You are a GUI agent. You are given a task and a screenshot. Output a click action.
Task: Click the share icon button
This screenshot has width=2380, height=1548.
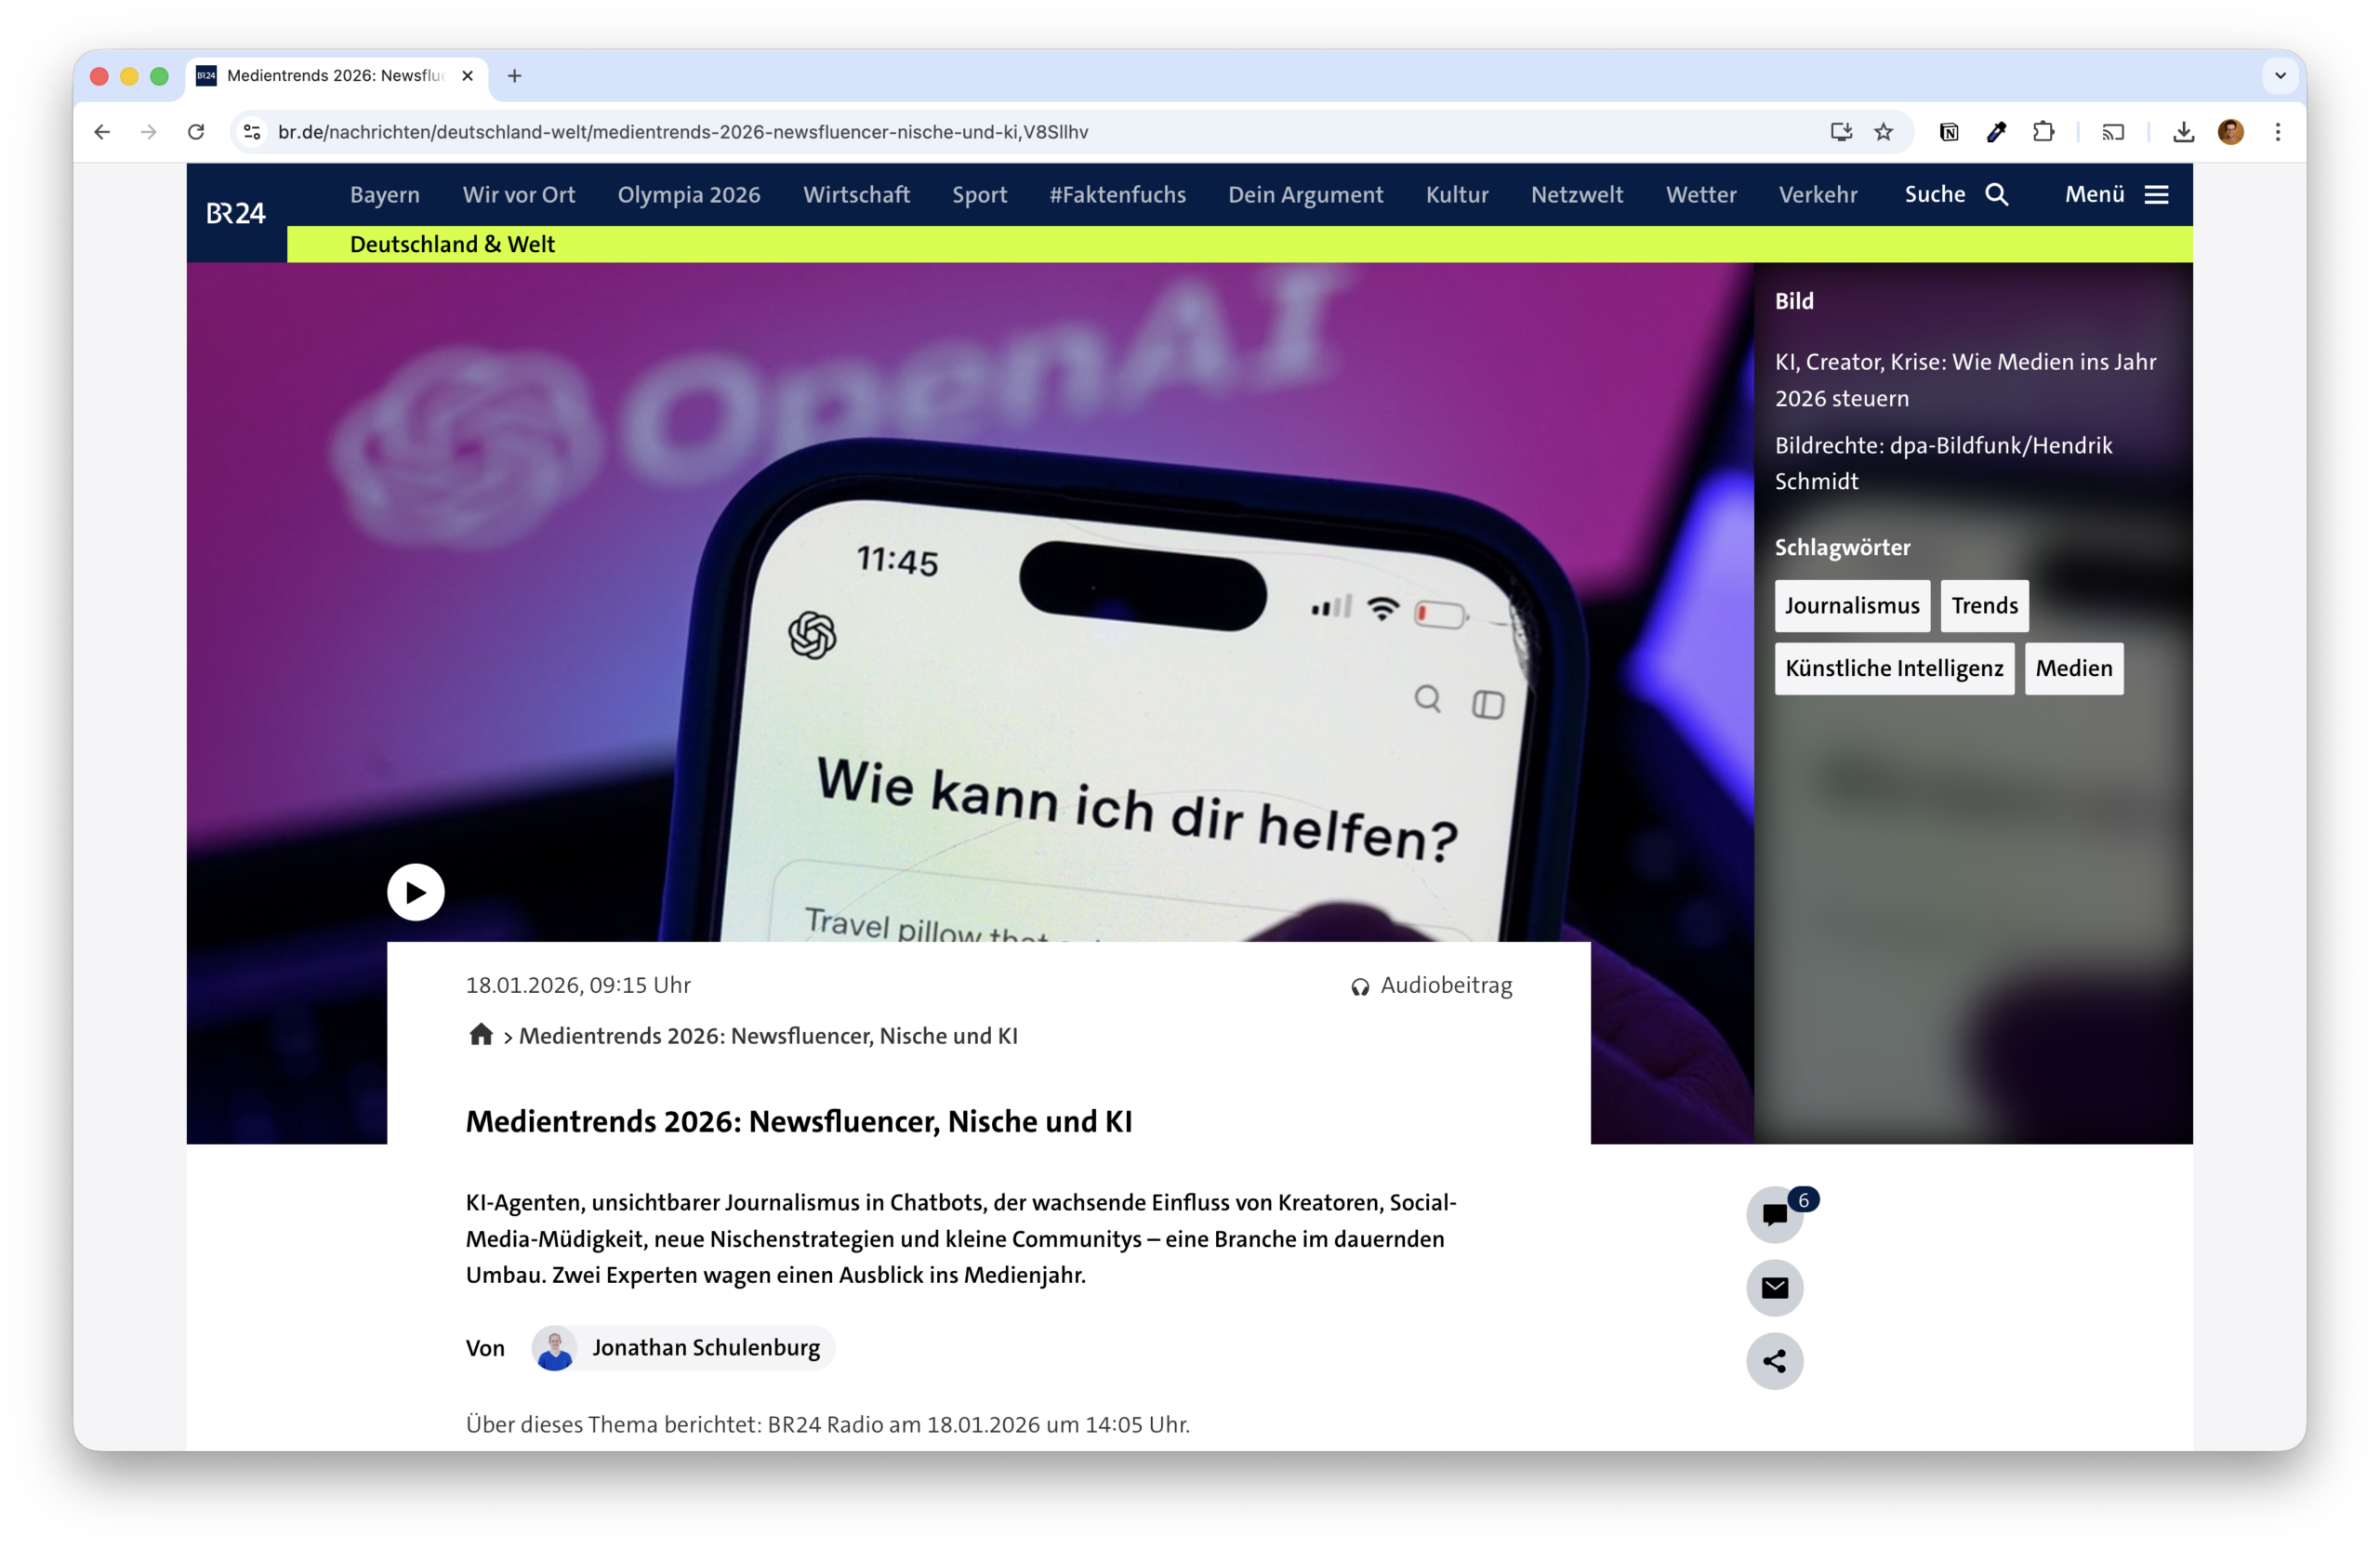1774,1361
